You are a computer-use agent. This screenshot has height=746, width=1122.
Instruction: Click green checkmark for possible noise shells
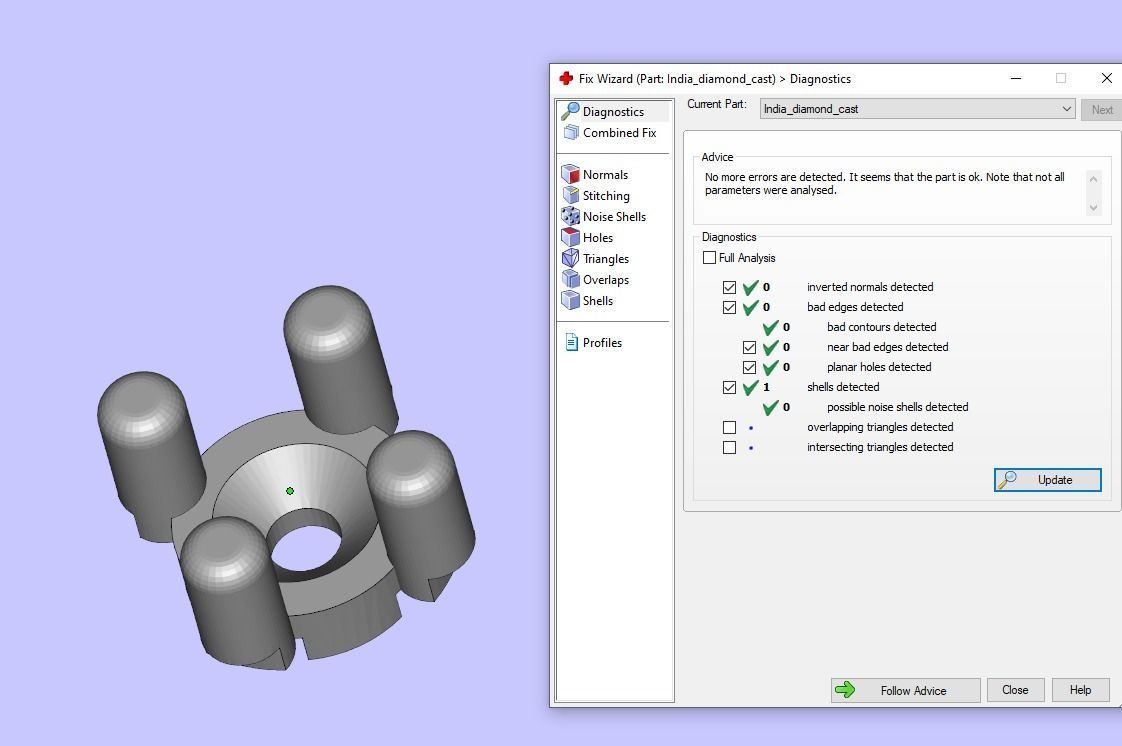(770, 408)
